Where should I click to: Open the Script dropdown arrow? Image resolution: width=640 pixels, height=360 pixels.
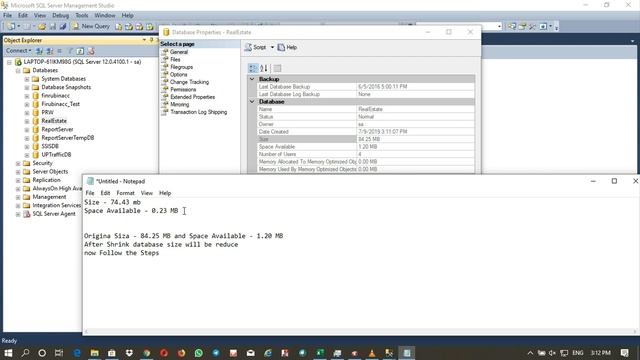pos(272,47)
